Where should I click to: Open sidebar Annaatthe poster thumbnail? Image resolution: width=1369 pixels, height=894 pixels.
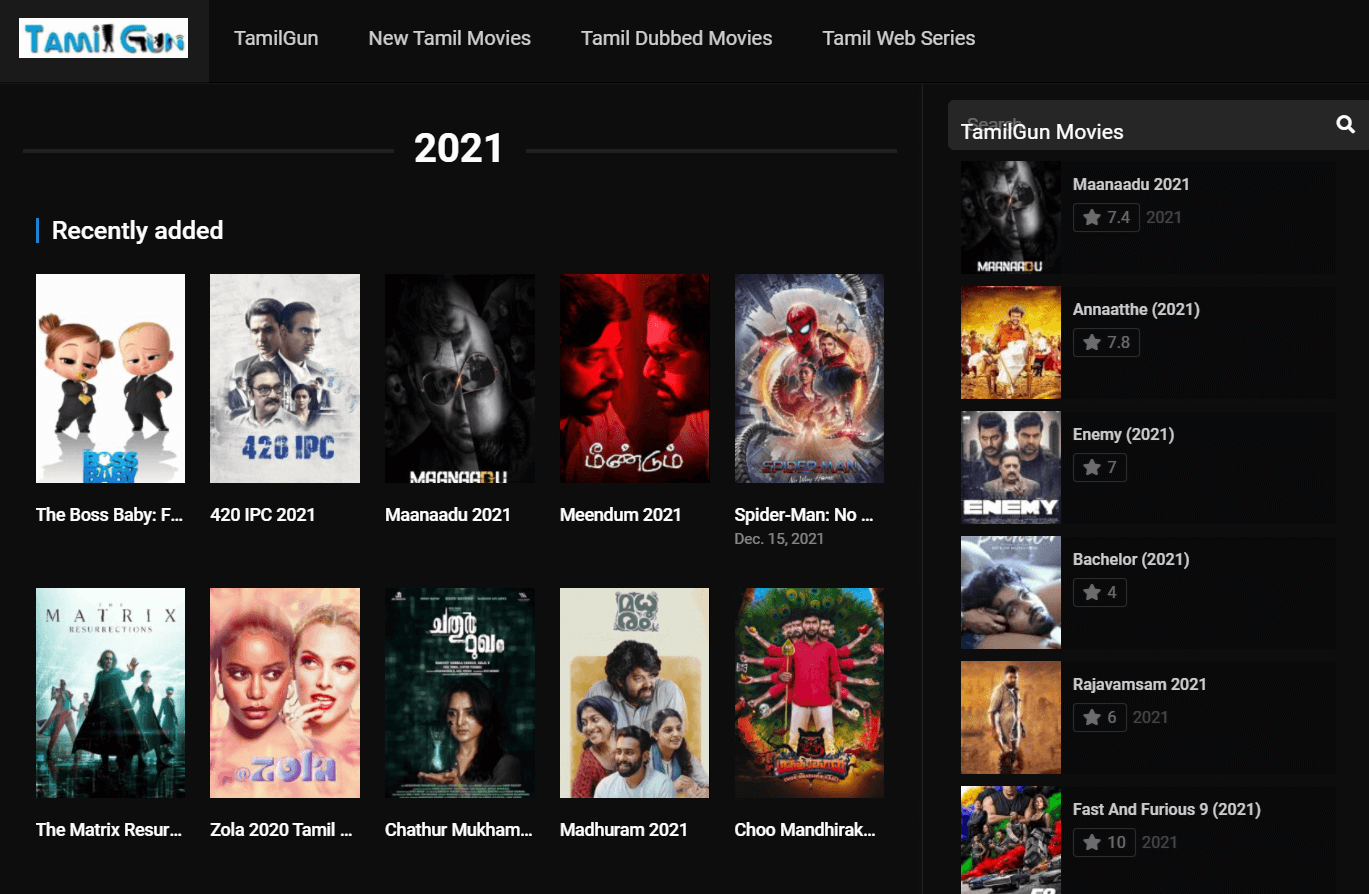click(1011, 343)
